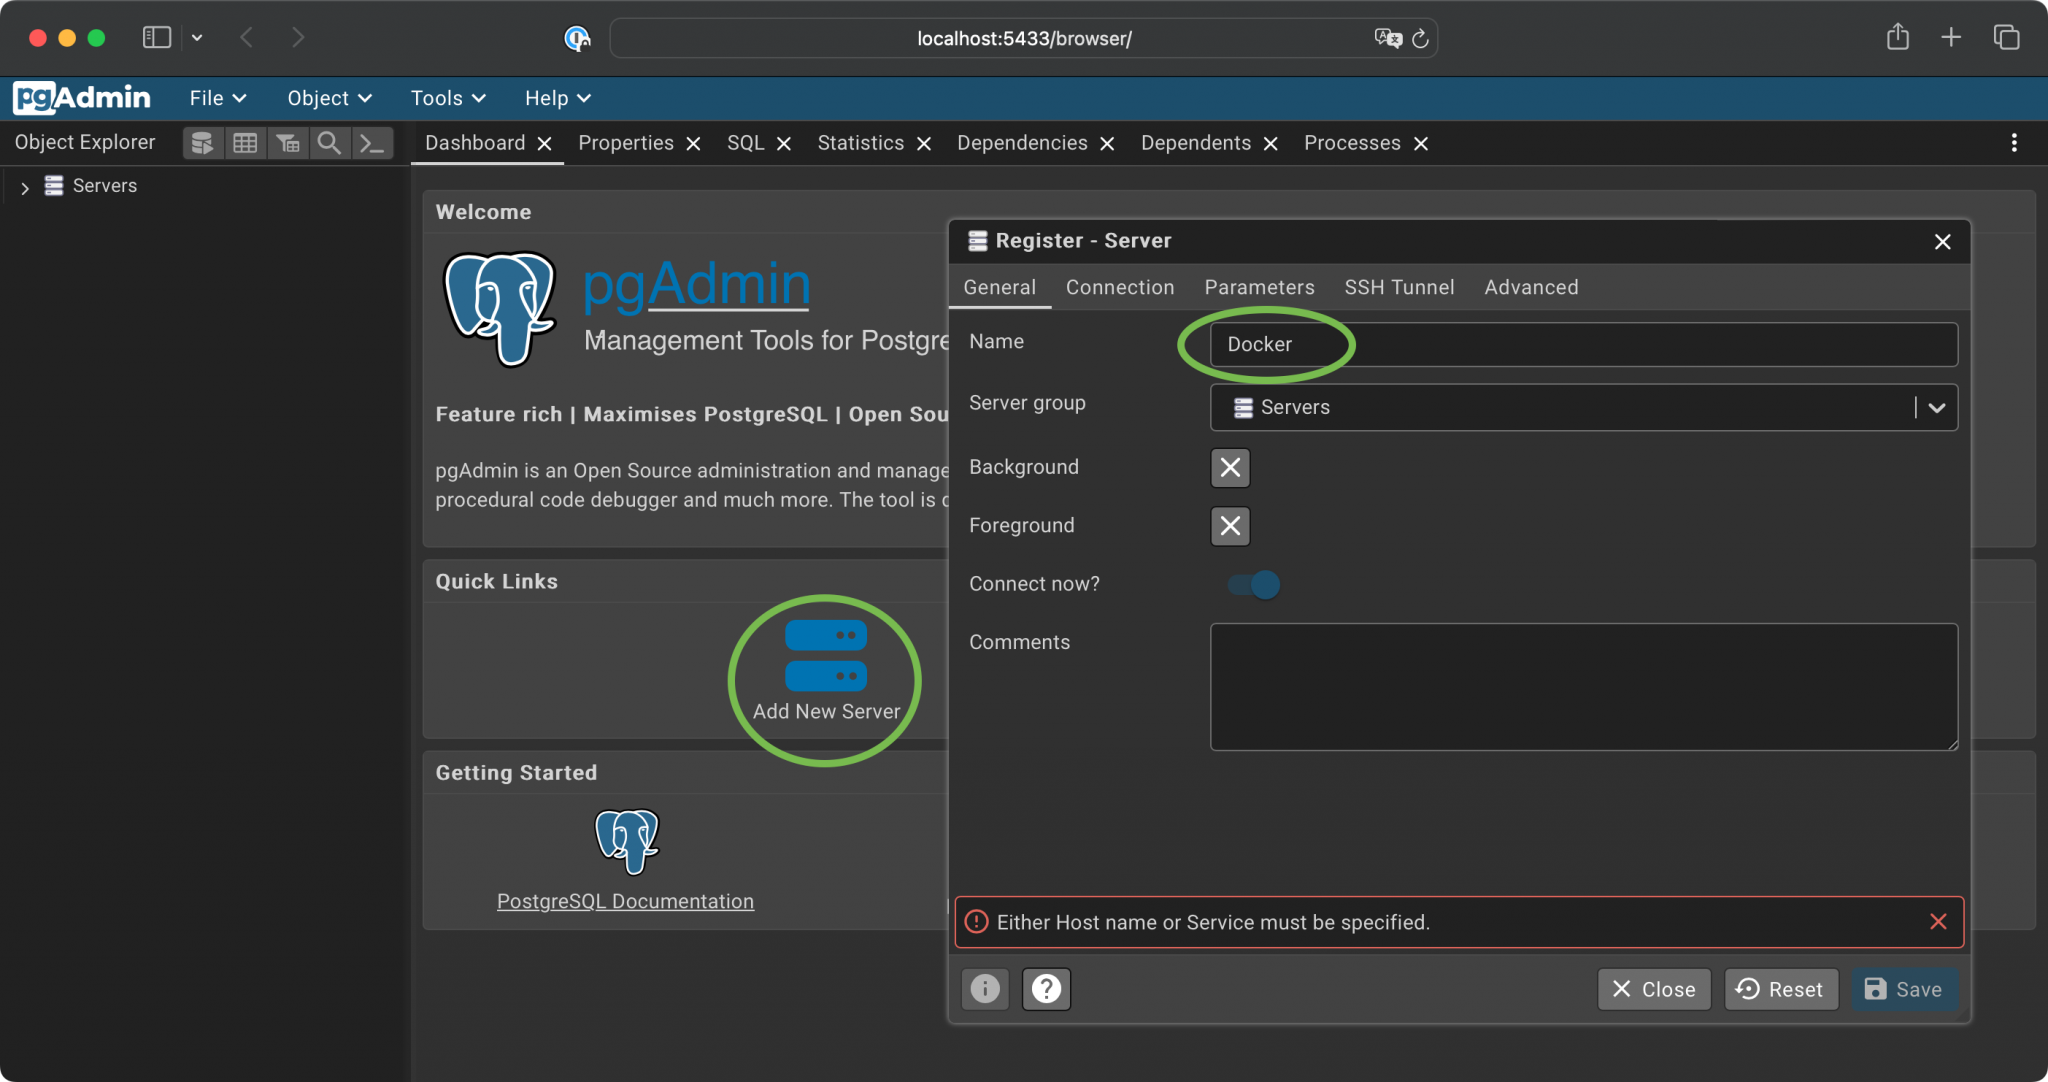Click the info button in Register Server dialog
This screenshot has height=1082, width=2048.
coord(985,989)
